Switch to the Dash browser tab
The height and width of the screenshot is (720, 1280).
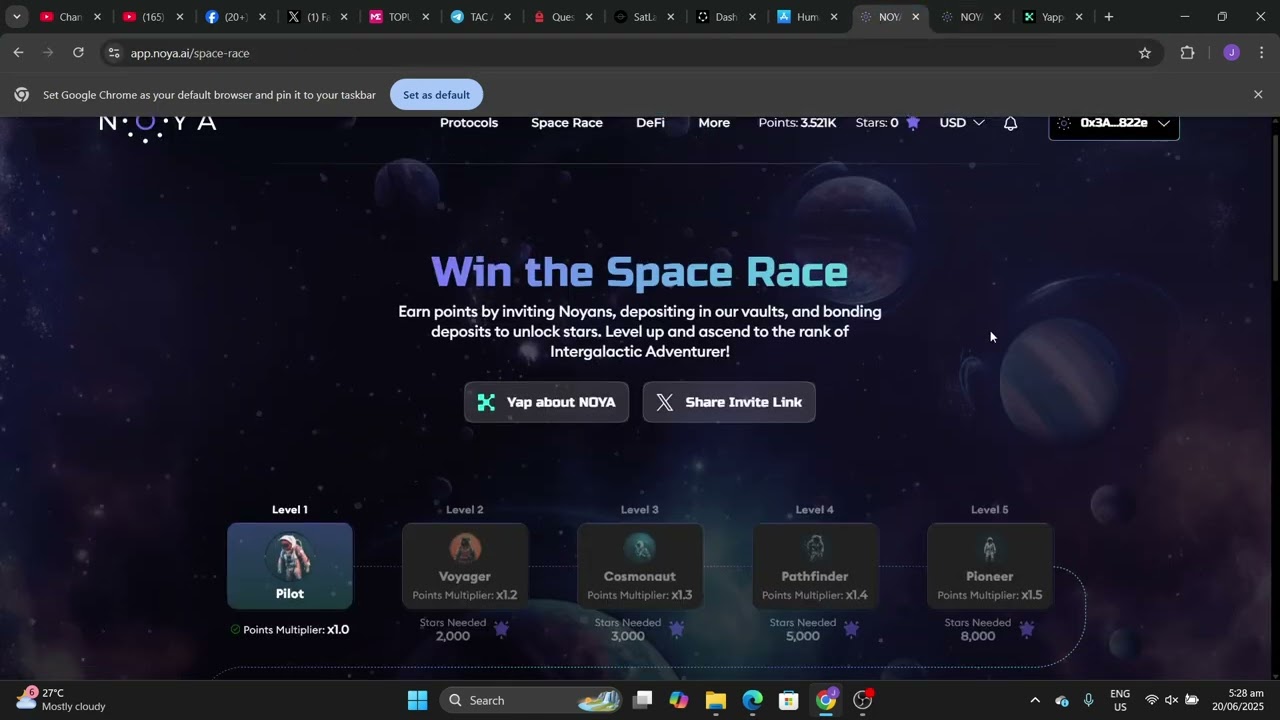tap(725, 17)
